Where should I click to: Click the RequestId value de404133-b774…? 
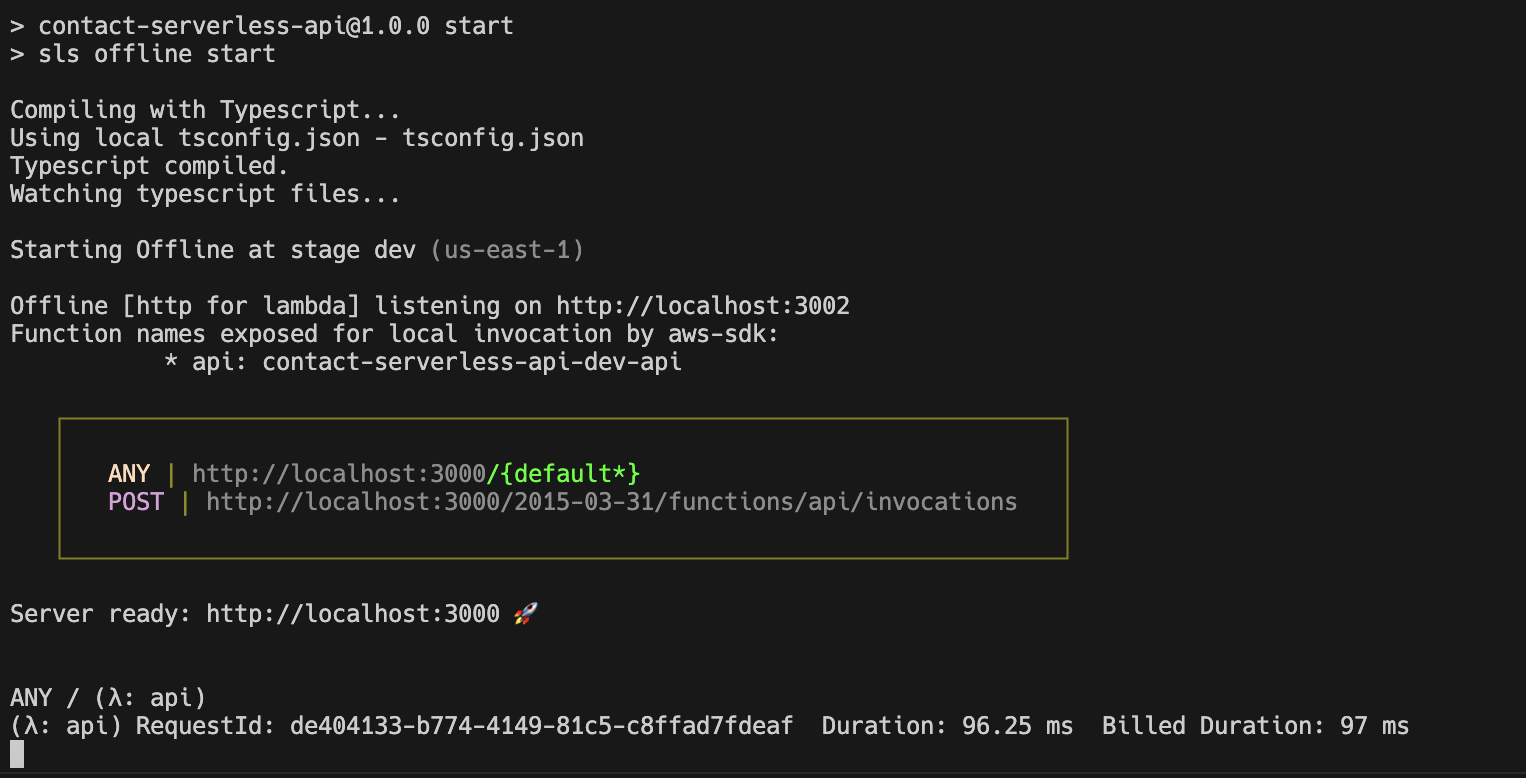tap(541, 726)
